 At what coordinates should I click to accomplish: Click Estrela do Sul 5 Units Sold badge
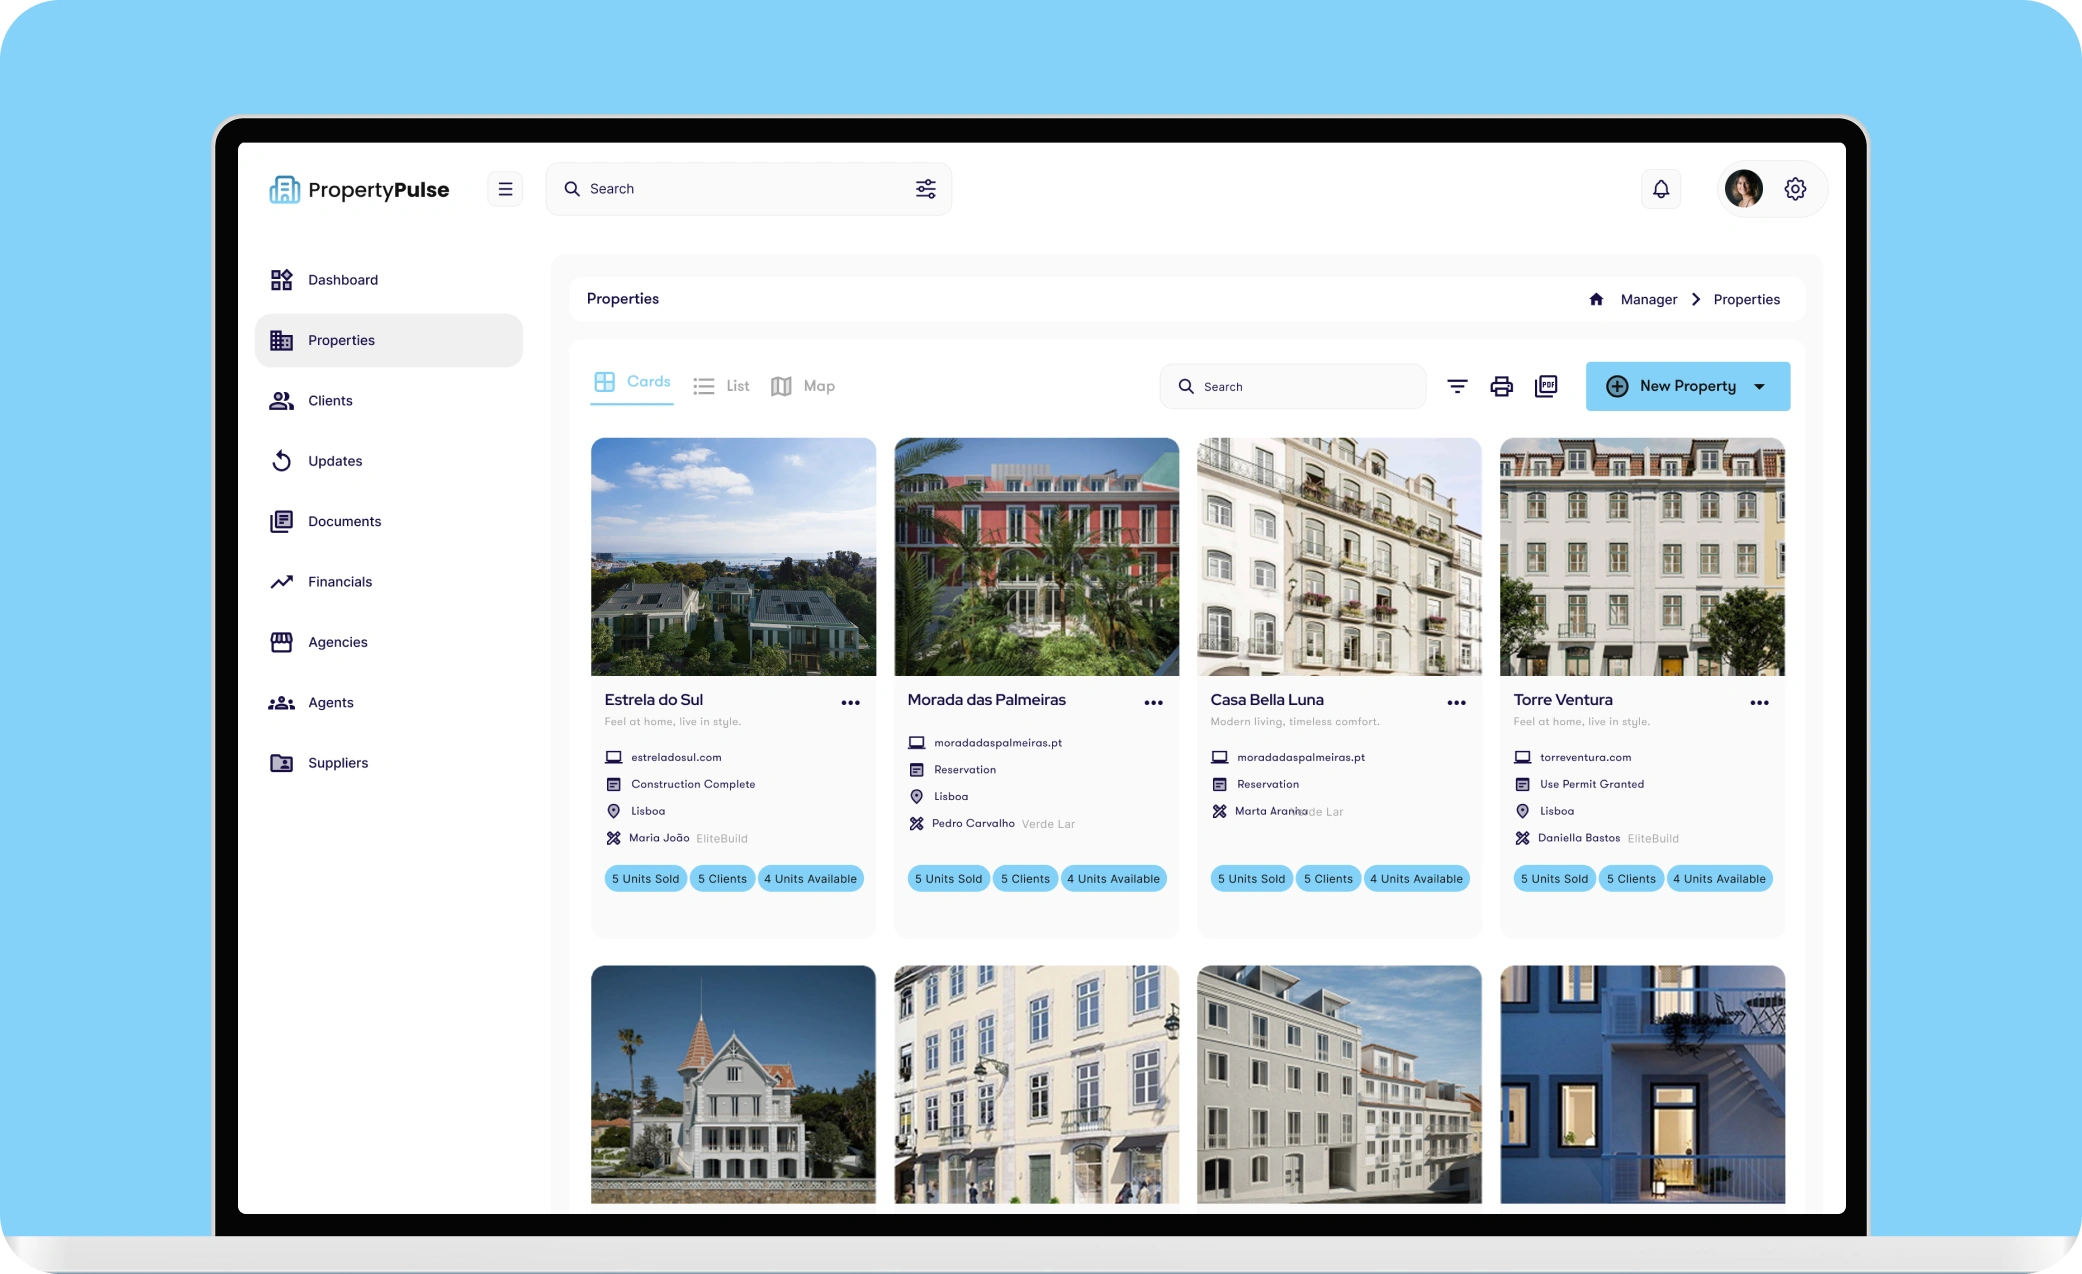(645, 879)
